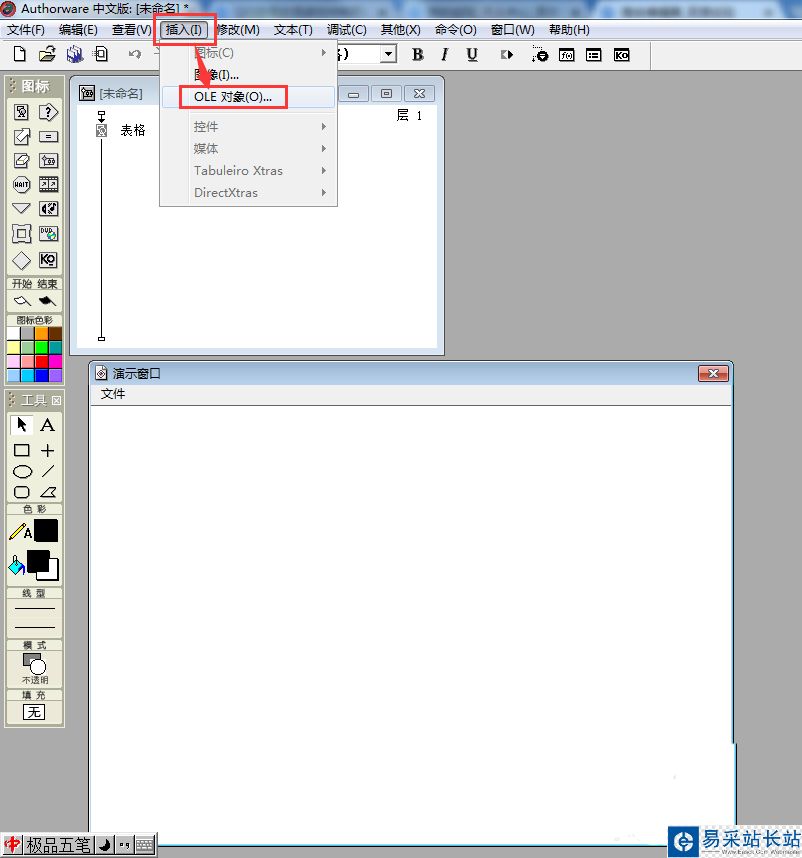Select the rectangle tool in toolbox

point(21,450)
